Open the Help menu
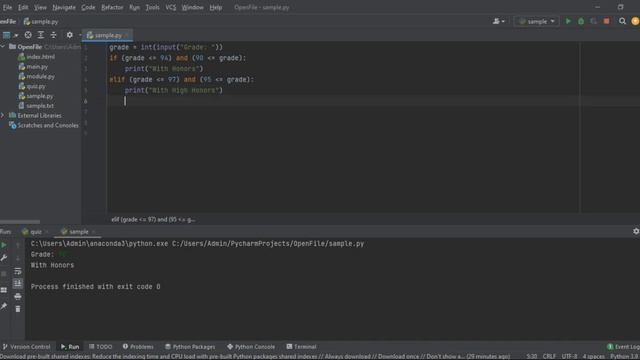The image size is (640, 360). (x=216, y=7)
